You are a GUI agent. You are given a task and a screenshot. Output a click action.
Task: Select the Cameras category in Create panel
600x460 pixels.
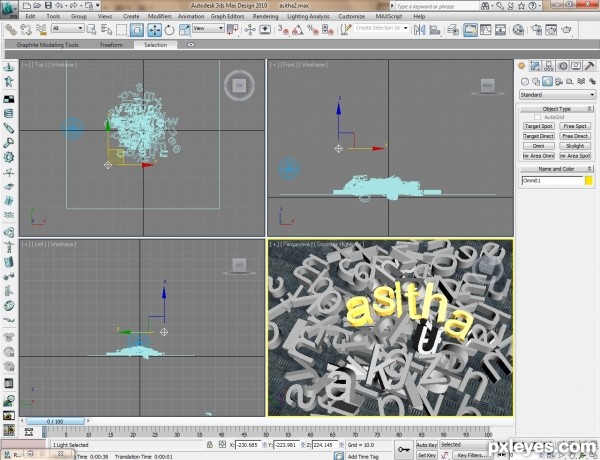[559, 82]
